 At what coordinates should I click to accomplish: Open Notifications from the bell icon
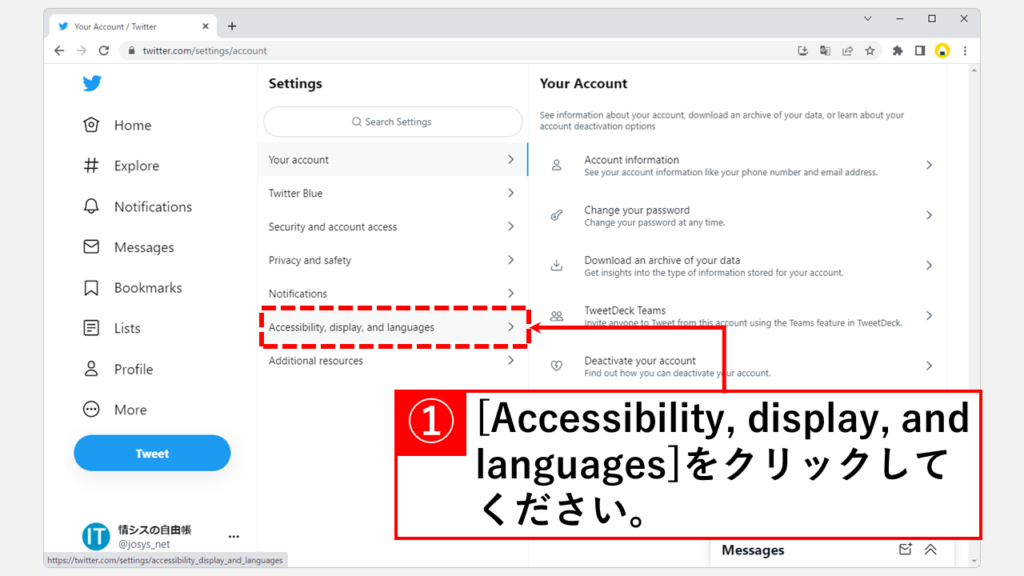92,206
